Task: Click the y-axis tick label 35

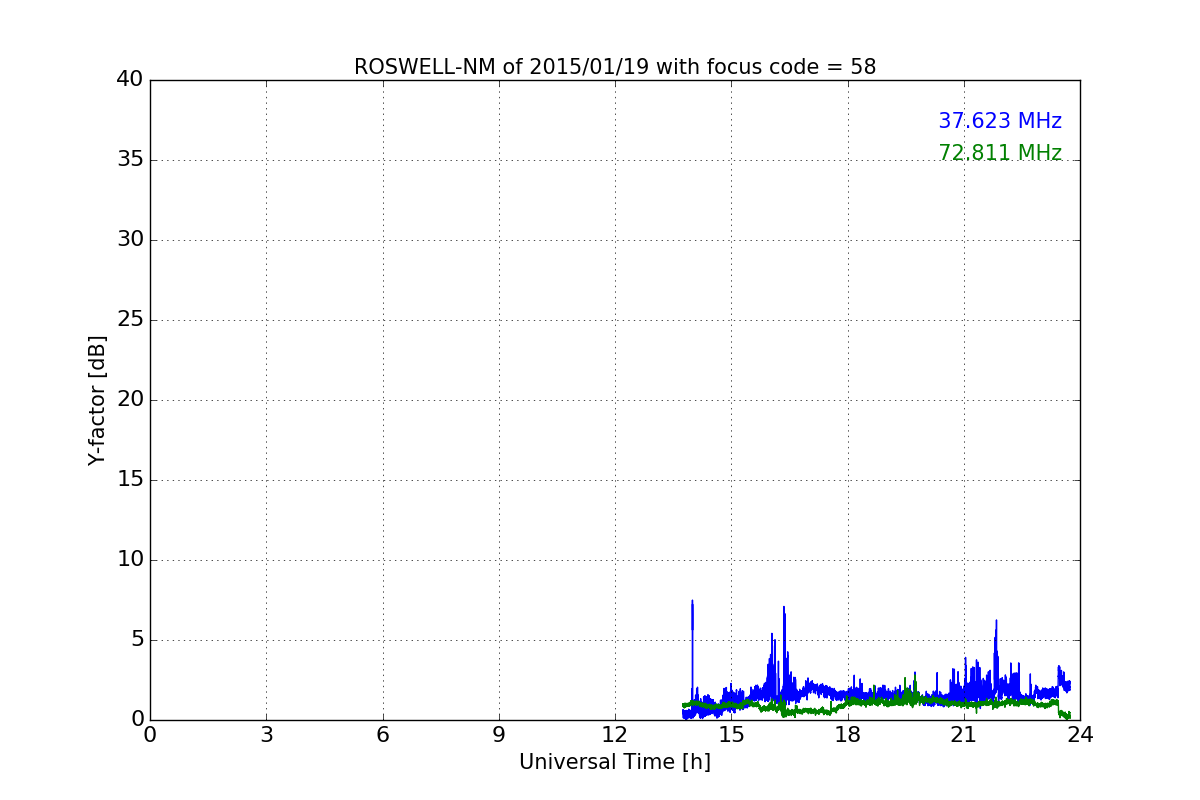Action: click(x=130, y=160)
